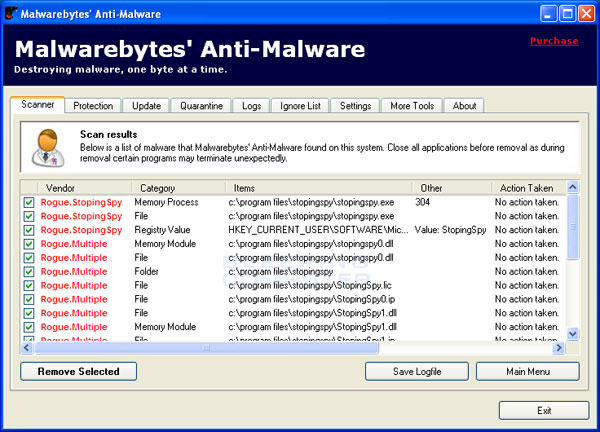
Task: Click the Remove Selected button
Action: pos(78,372)
